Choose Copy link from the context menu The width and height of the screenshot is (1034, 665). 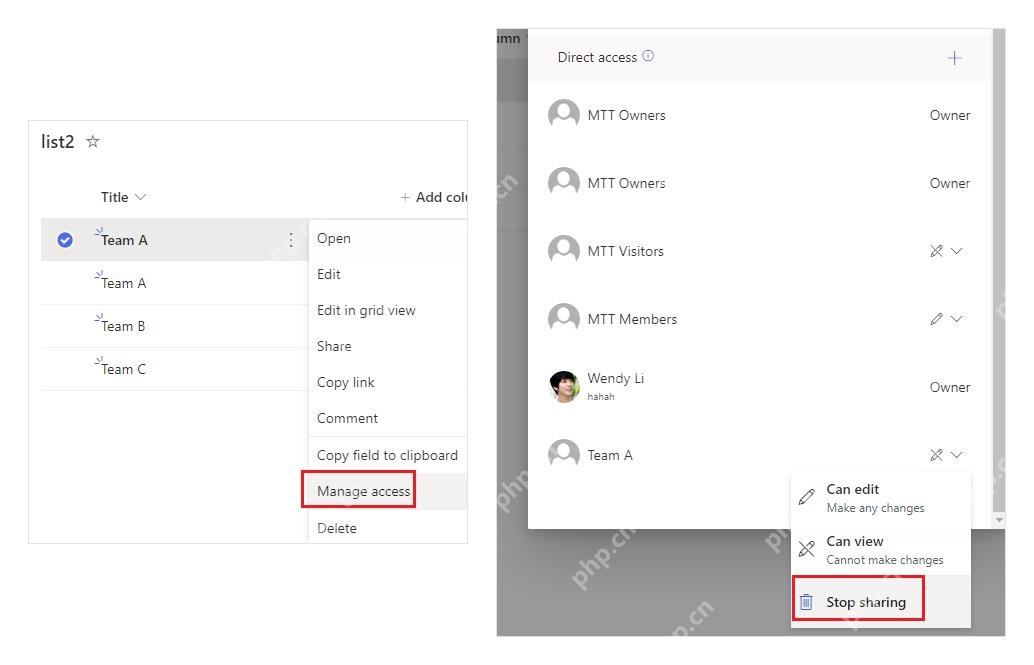point(388,382)
